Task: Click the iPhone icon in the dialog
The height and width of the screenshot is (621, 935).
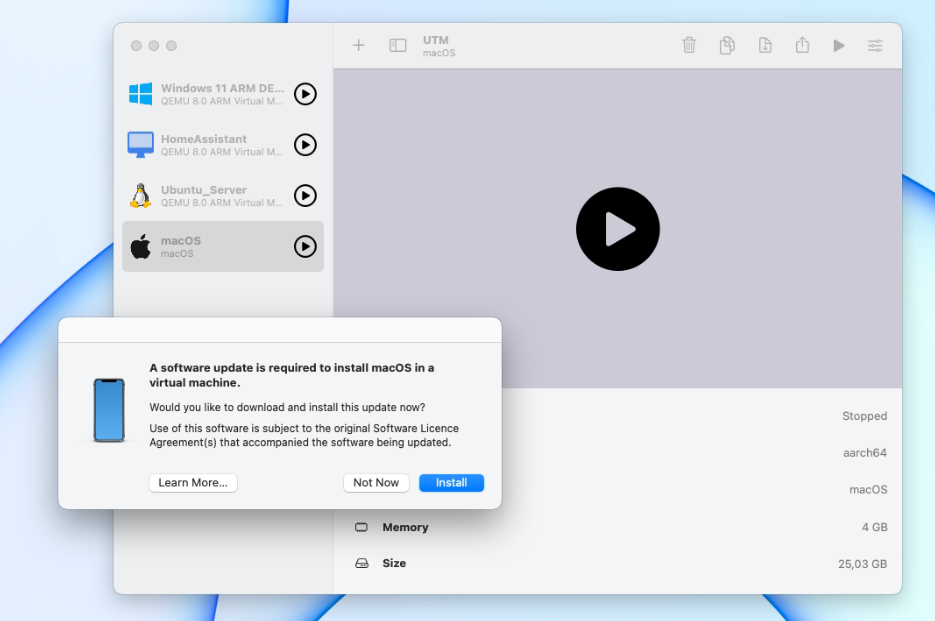Action: coord(109,410)
